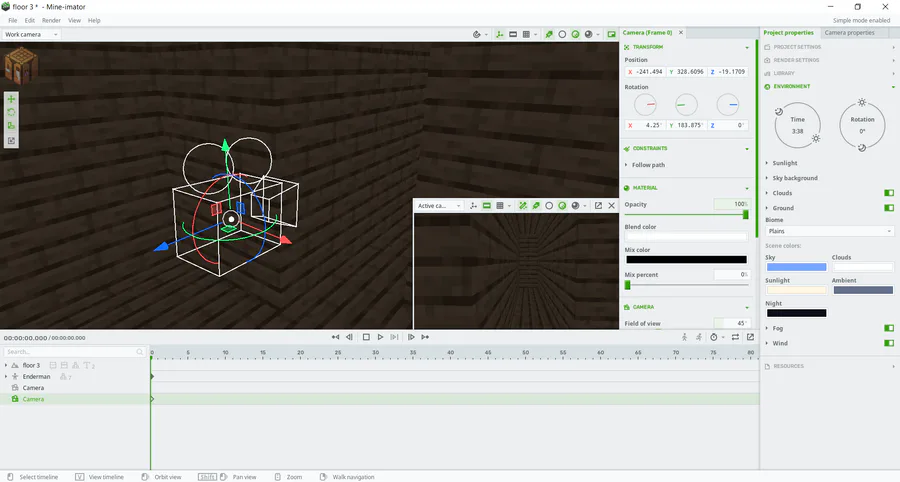The height and width of the screenshot is (482, 900).
Task: Toggle timeline loop playback
Action: (x=735, y=337)
